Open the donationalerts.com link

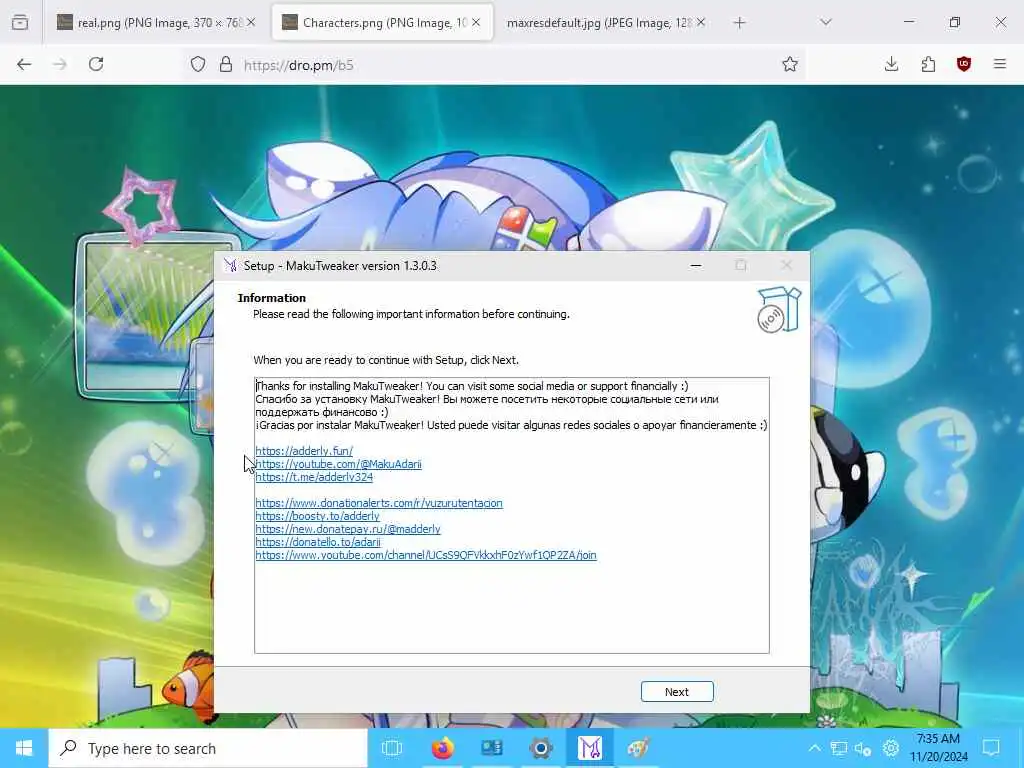[379, 503]
